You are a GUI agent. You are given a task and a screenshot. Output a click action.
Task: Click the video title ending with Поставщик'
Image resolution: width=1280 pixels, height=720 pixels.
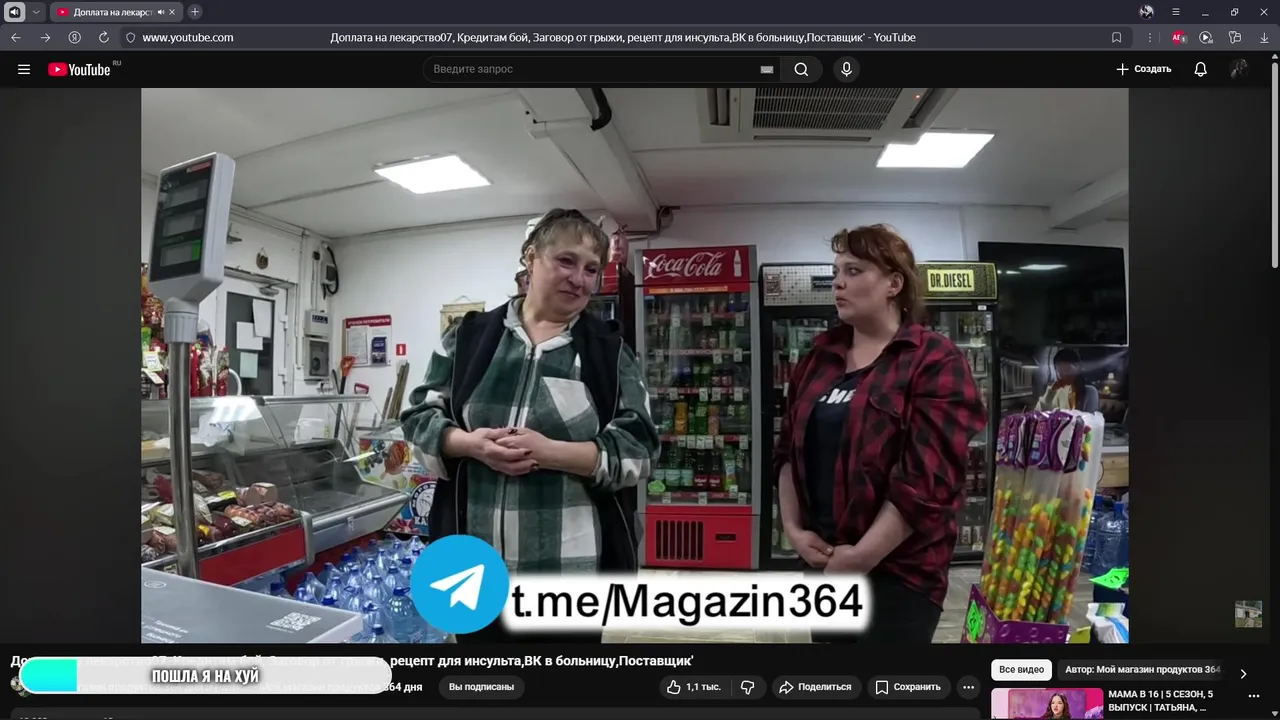[352, 661]
